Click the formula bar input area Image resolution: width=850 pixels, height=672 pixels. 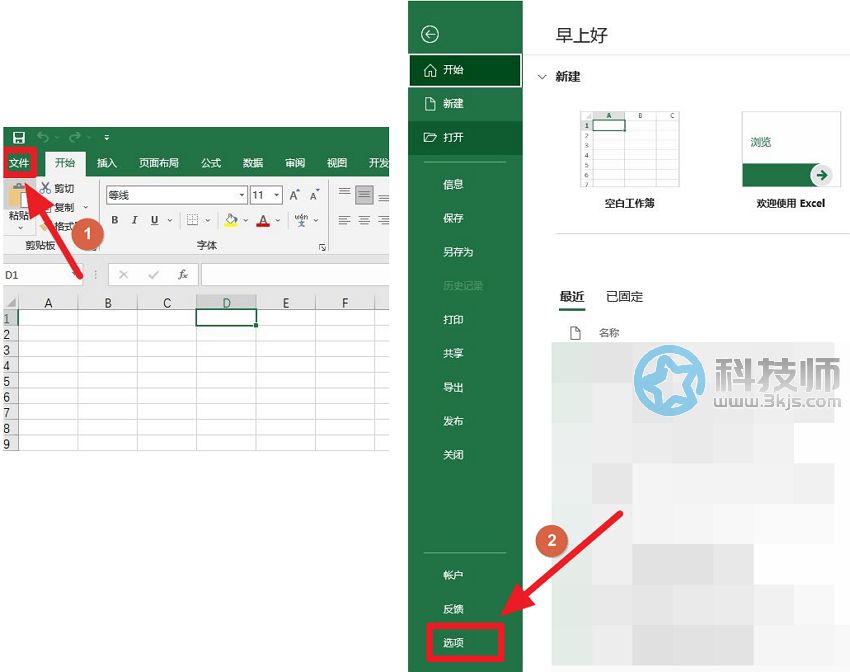(295, 275)
